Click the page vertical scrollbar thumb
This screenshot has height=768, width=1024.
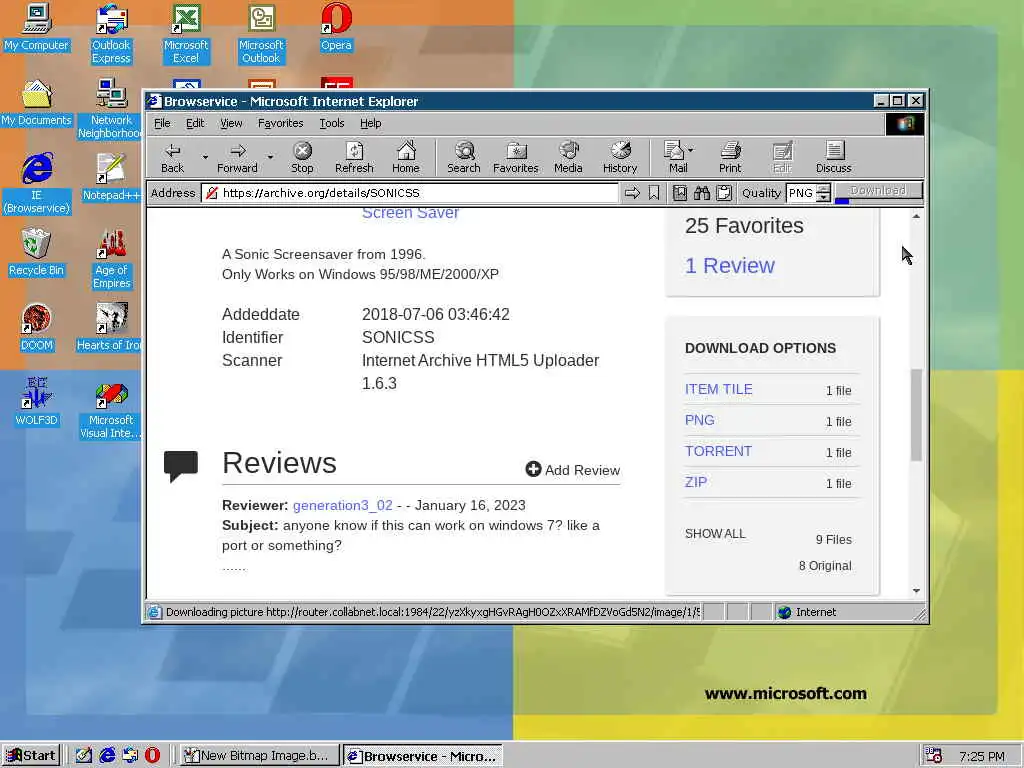pyautogui.click(x=916, y=415)
